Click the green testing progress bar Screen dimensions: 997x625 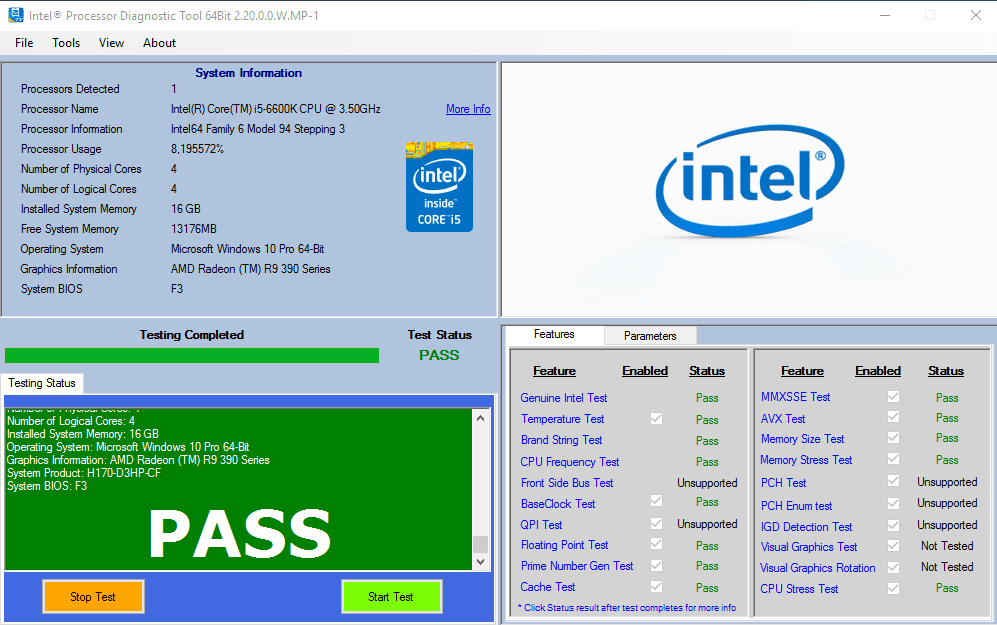[192, 355]
